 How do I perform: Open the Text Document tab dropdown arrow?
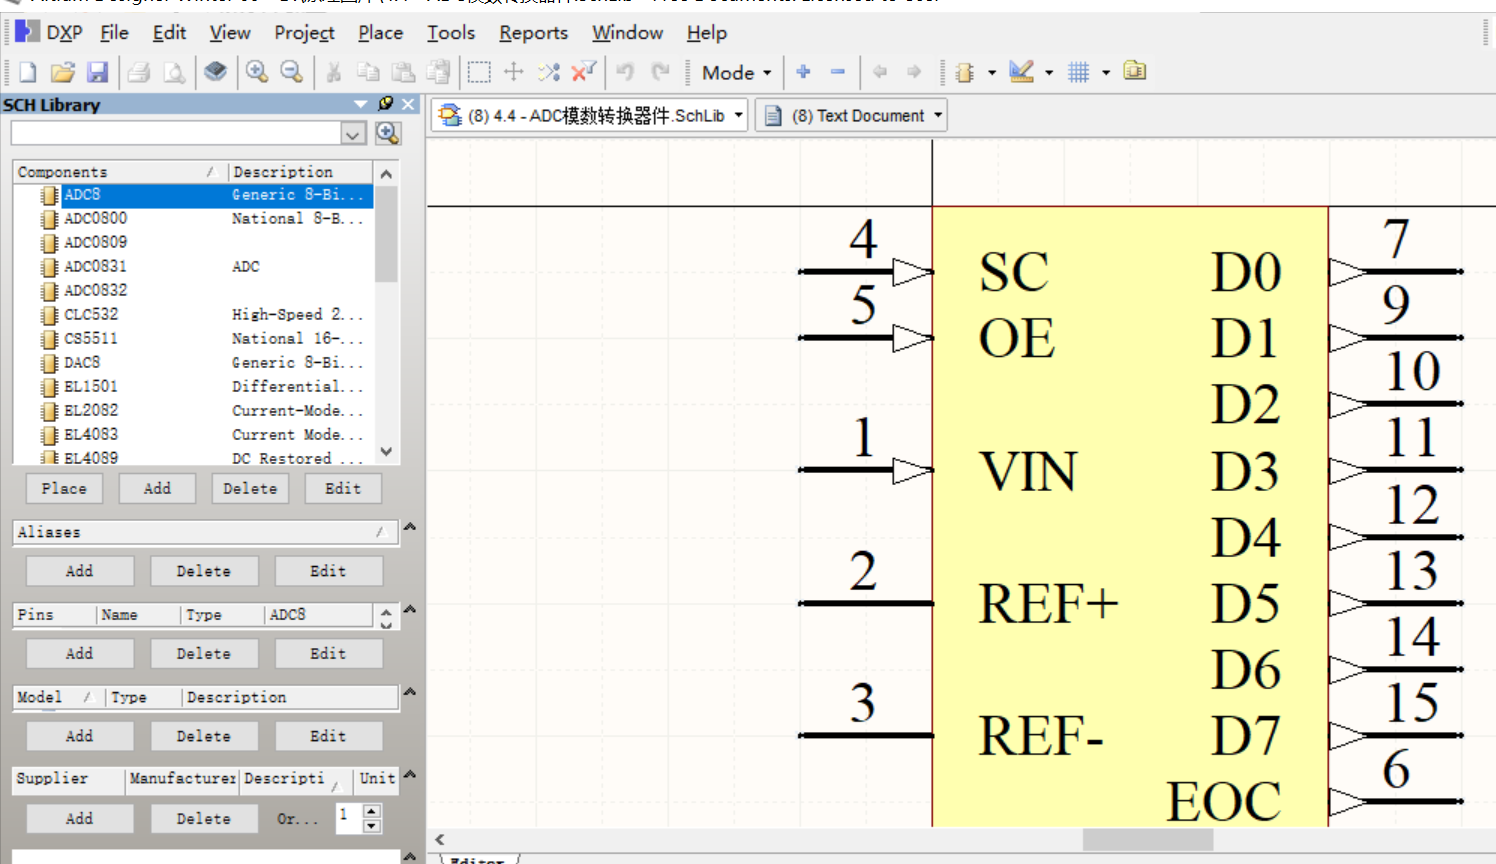[x=938, y=116]
